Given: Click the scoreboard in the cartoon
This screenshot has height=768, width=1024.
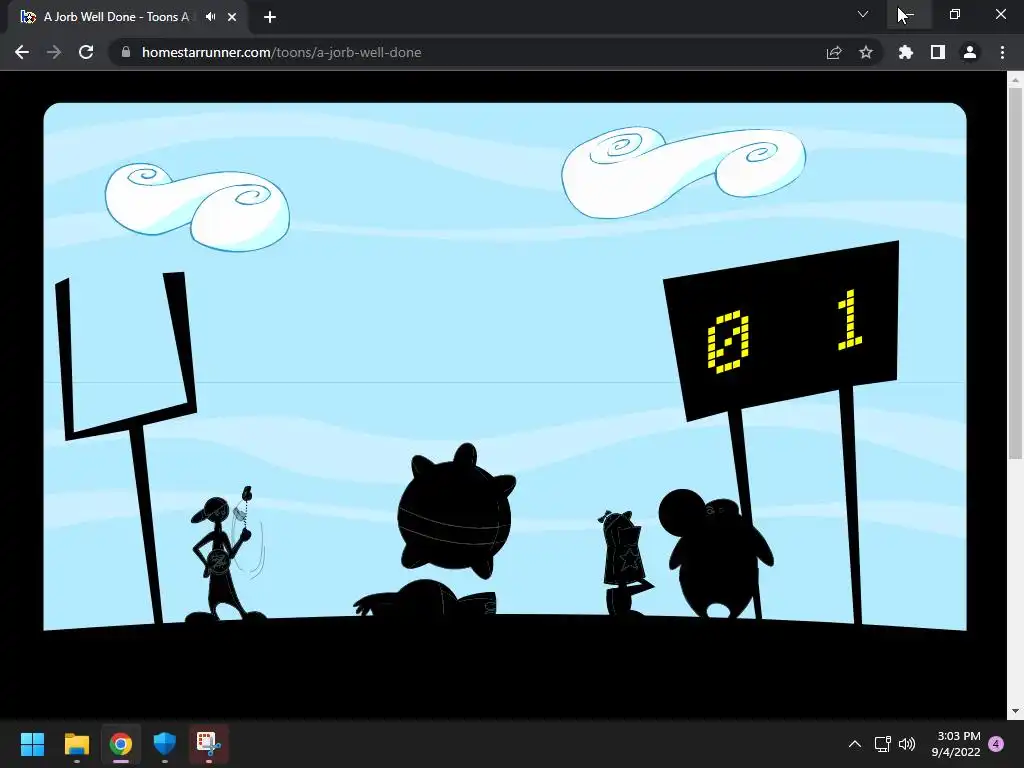Looking at the screenshot, I should coord(781,329).
